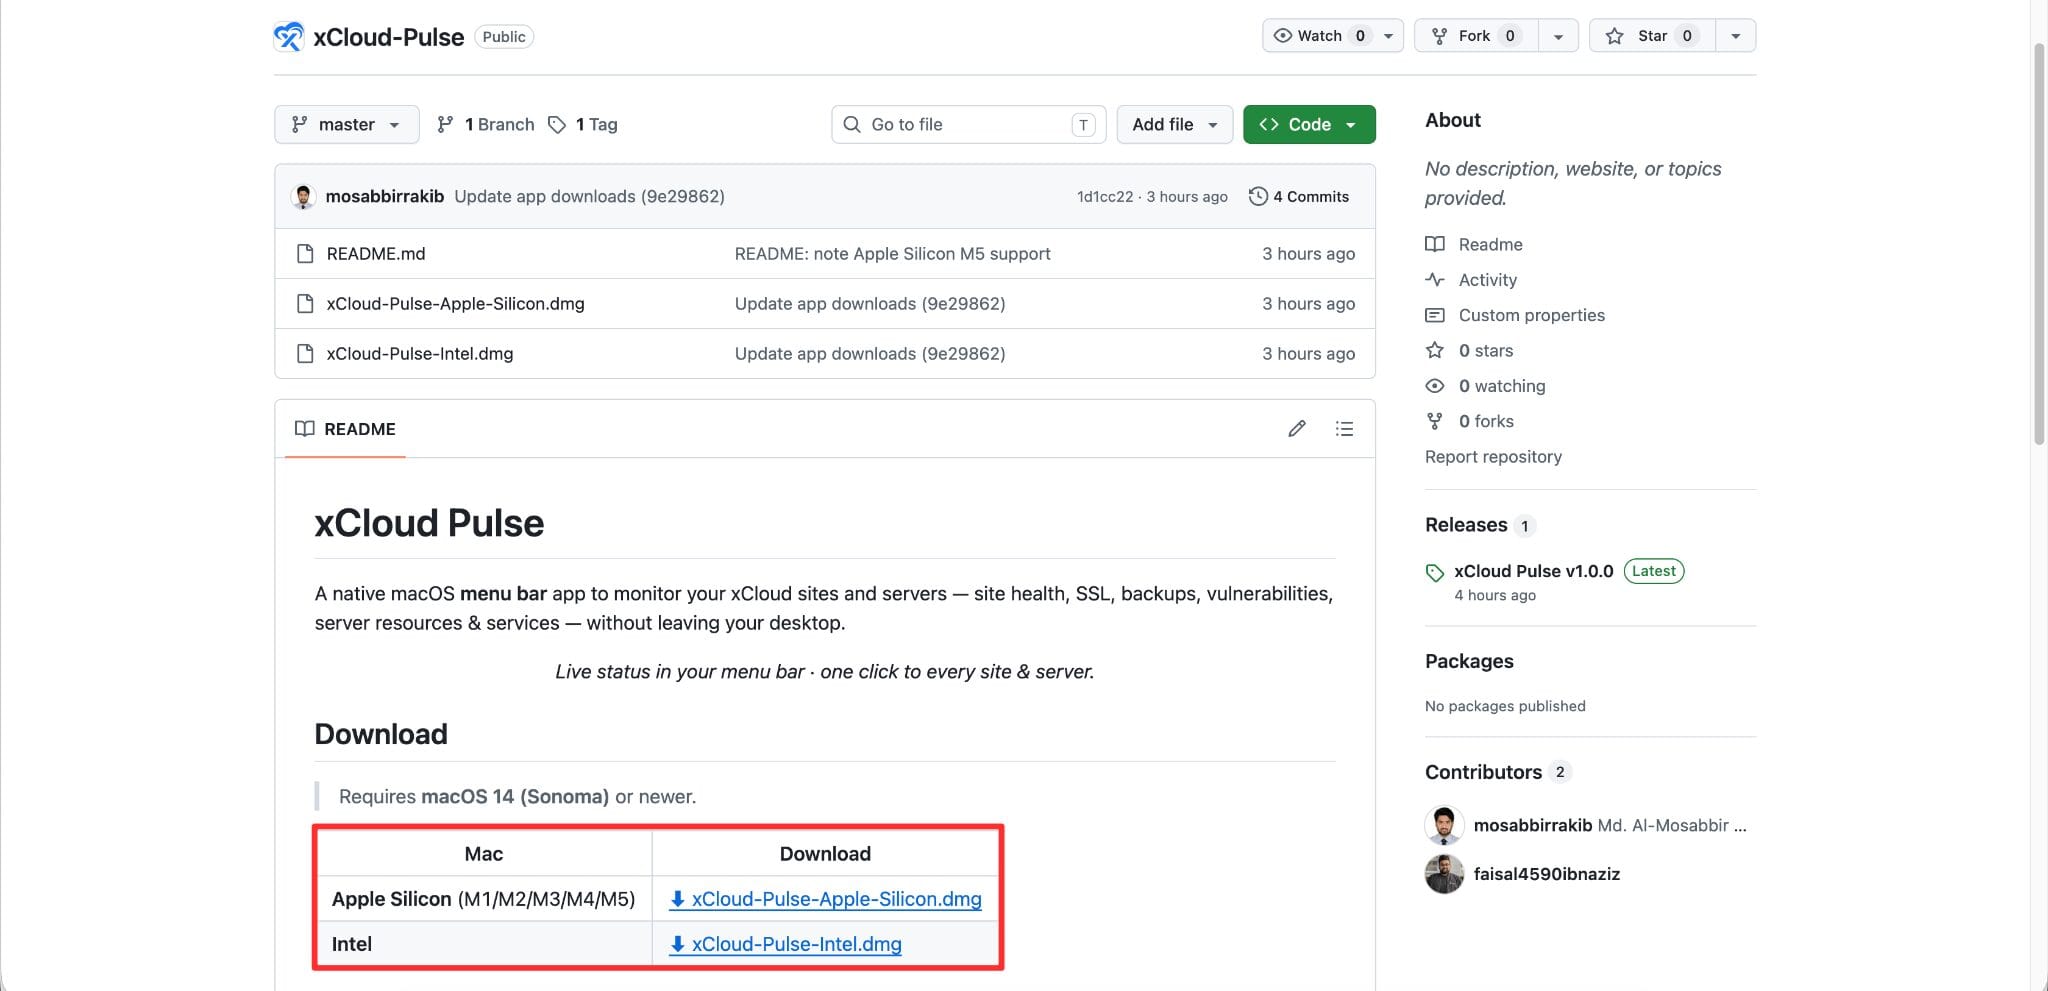
Task: Click the Report repository link
Action: (x=1493, y=457)
